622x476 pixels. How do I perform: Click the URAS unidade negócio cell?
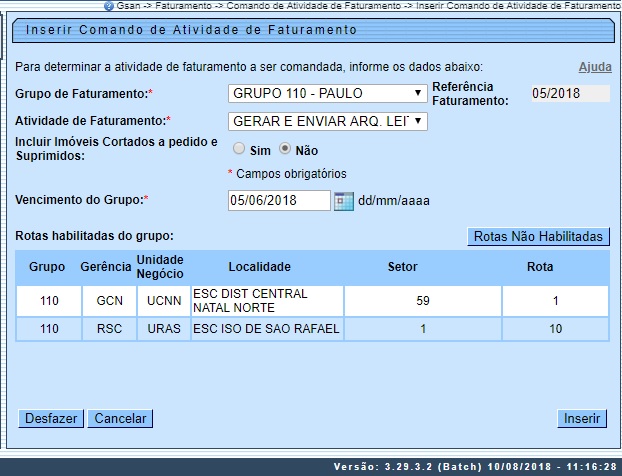coord(164,329)
